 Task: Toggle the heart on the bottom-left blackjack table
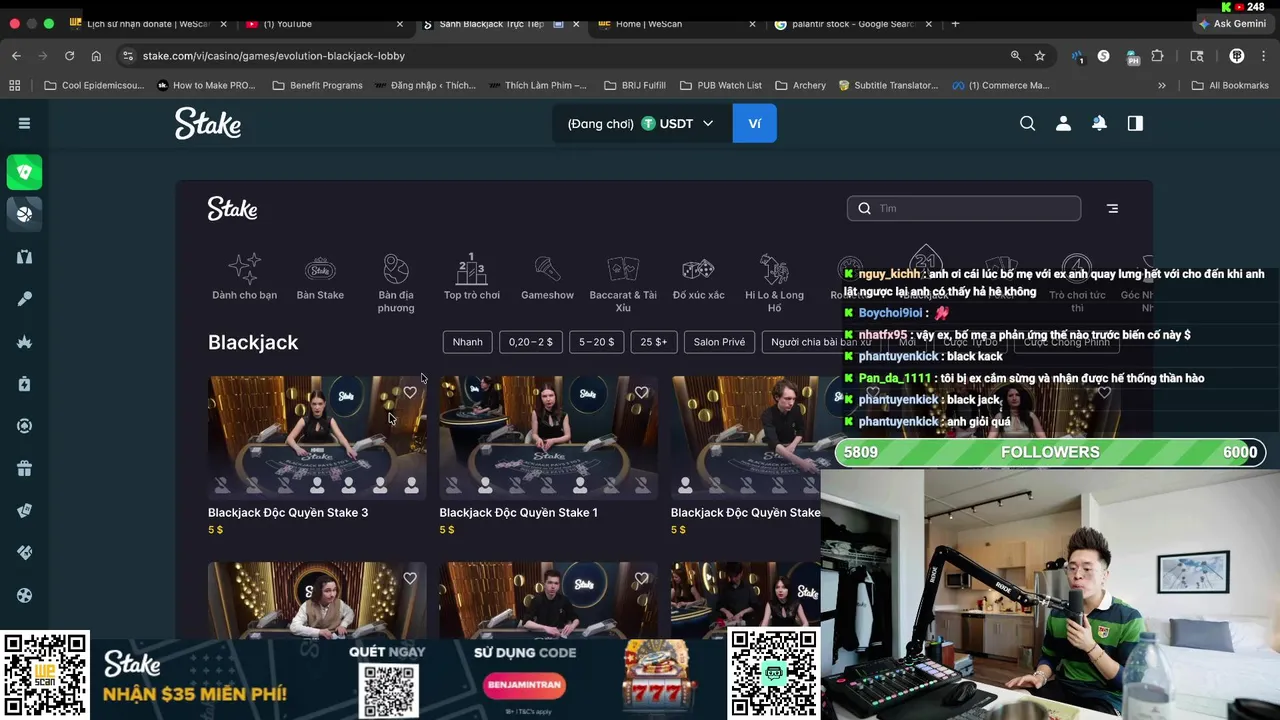[x=410, y=578]
